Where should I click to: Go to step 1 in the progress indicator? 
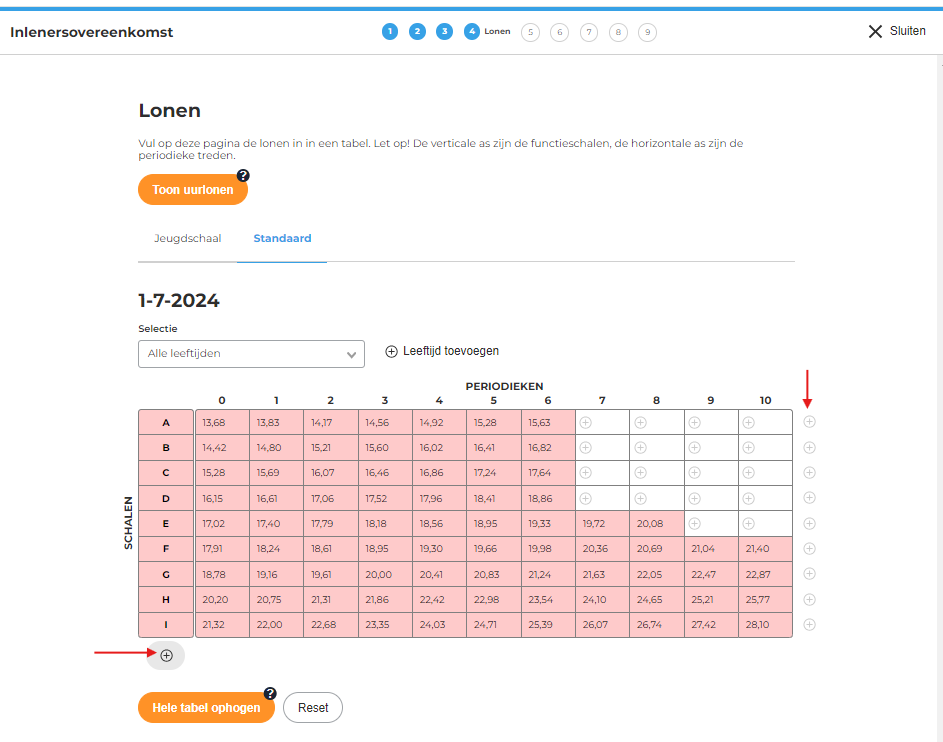tap(389, 32)
